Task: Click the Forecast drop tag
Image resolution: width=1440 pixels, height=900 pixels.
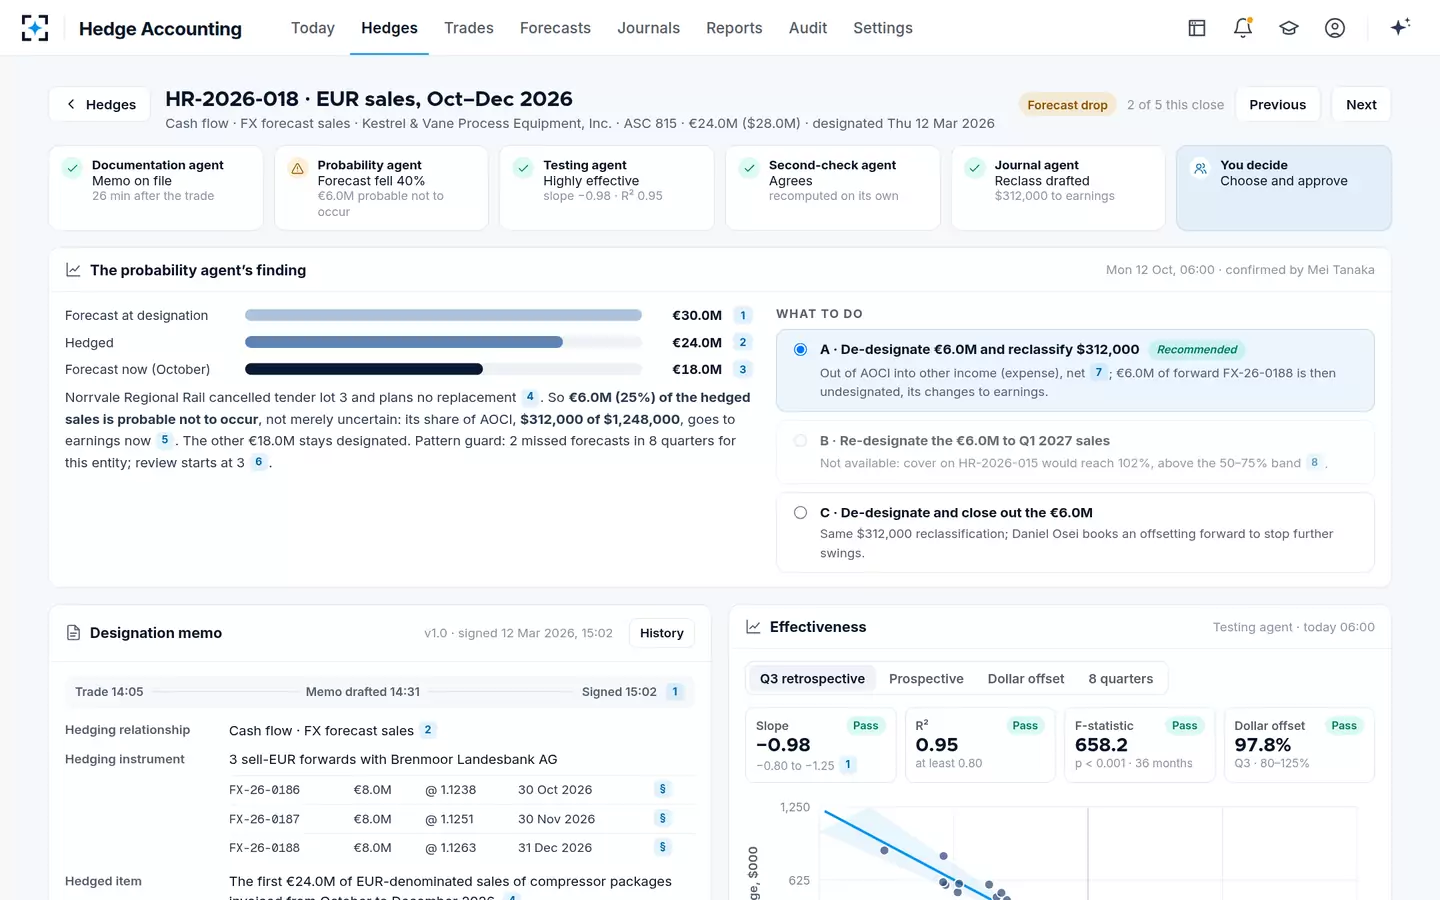Action: pos(1067,105)
